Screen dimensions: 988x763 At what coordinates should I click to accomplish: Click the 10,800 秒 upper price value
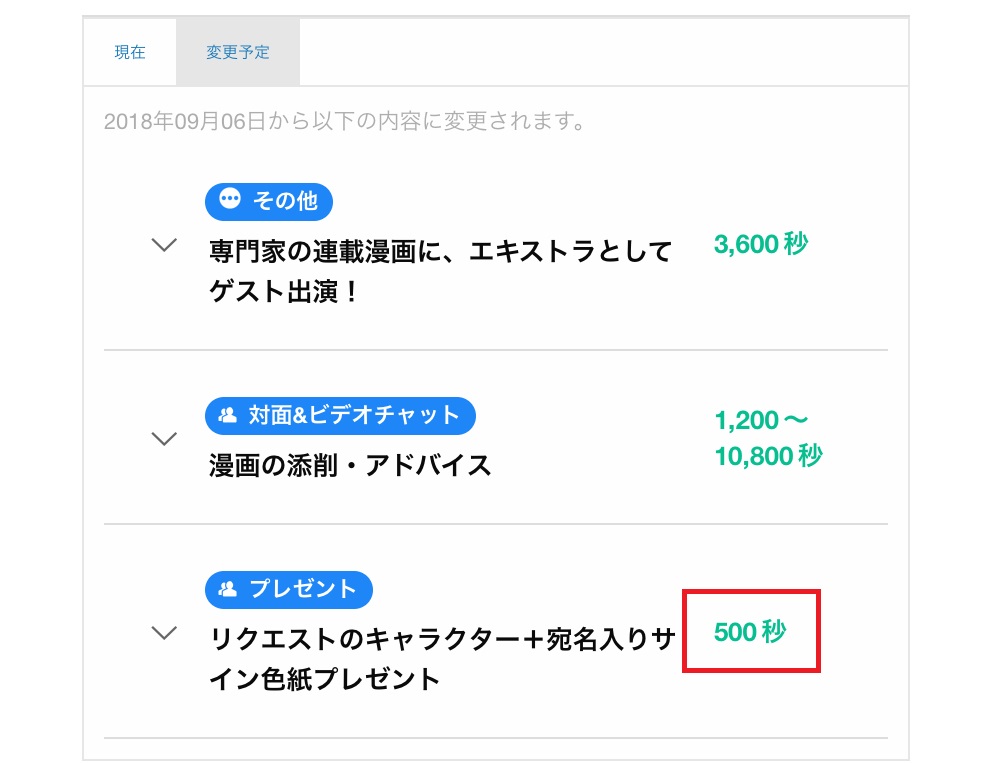point(769,456)
